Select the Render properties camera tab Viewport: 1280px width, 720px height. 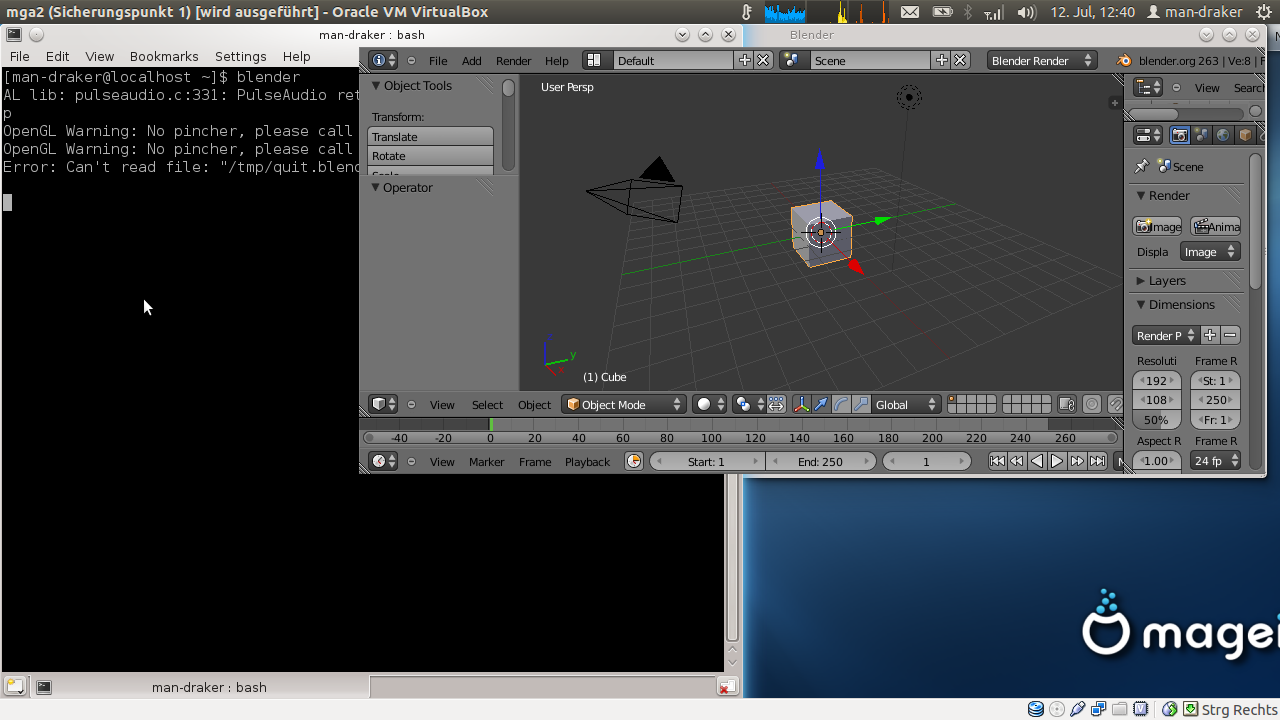coord(1180,135)
